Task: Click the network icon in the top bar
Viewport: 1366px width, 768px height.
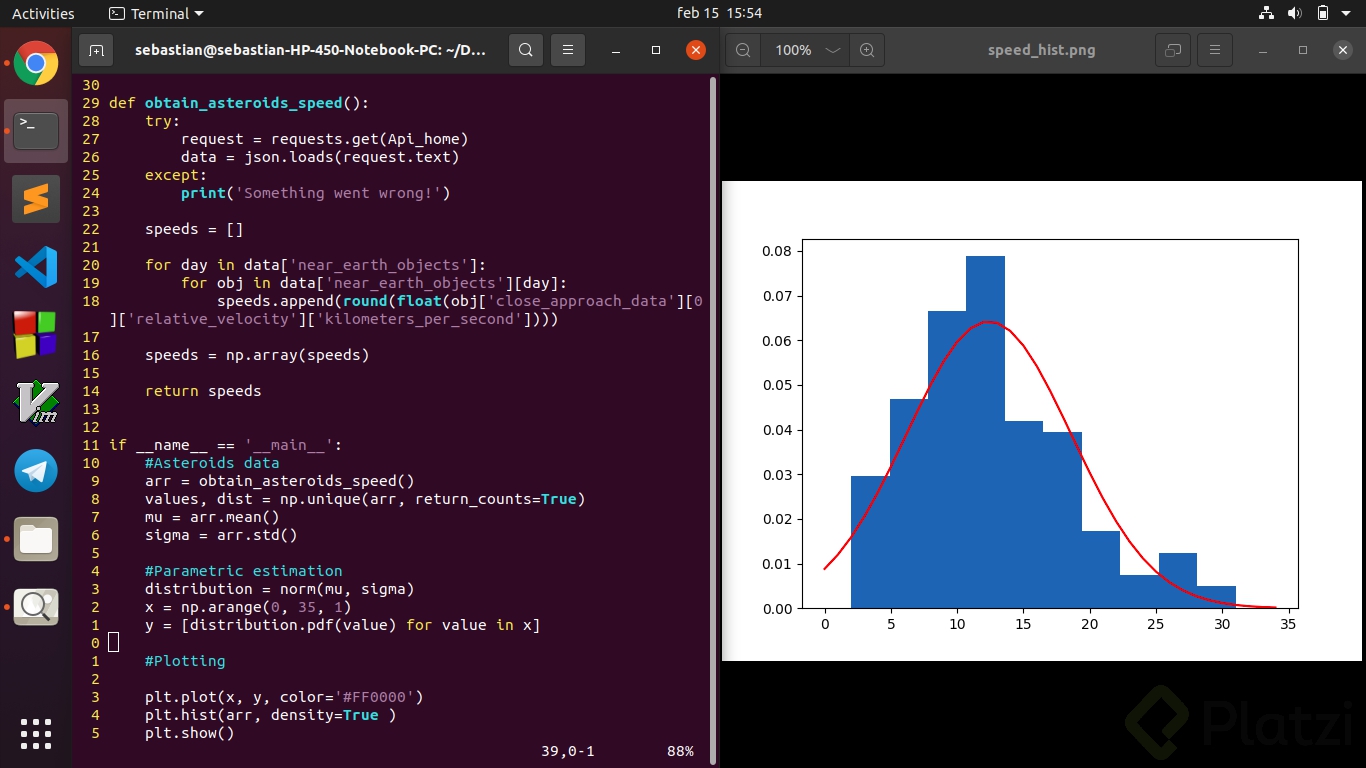Action: [x=1267, y=13]
